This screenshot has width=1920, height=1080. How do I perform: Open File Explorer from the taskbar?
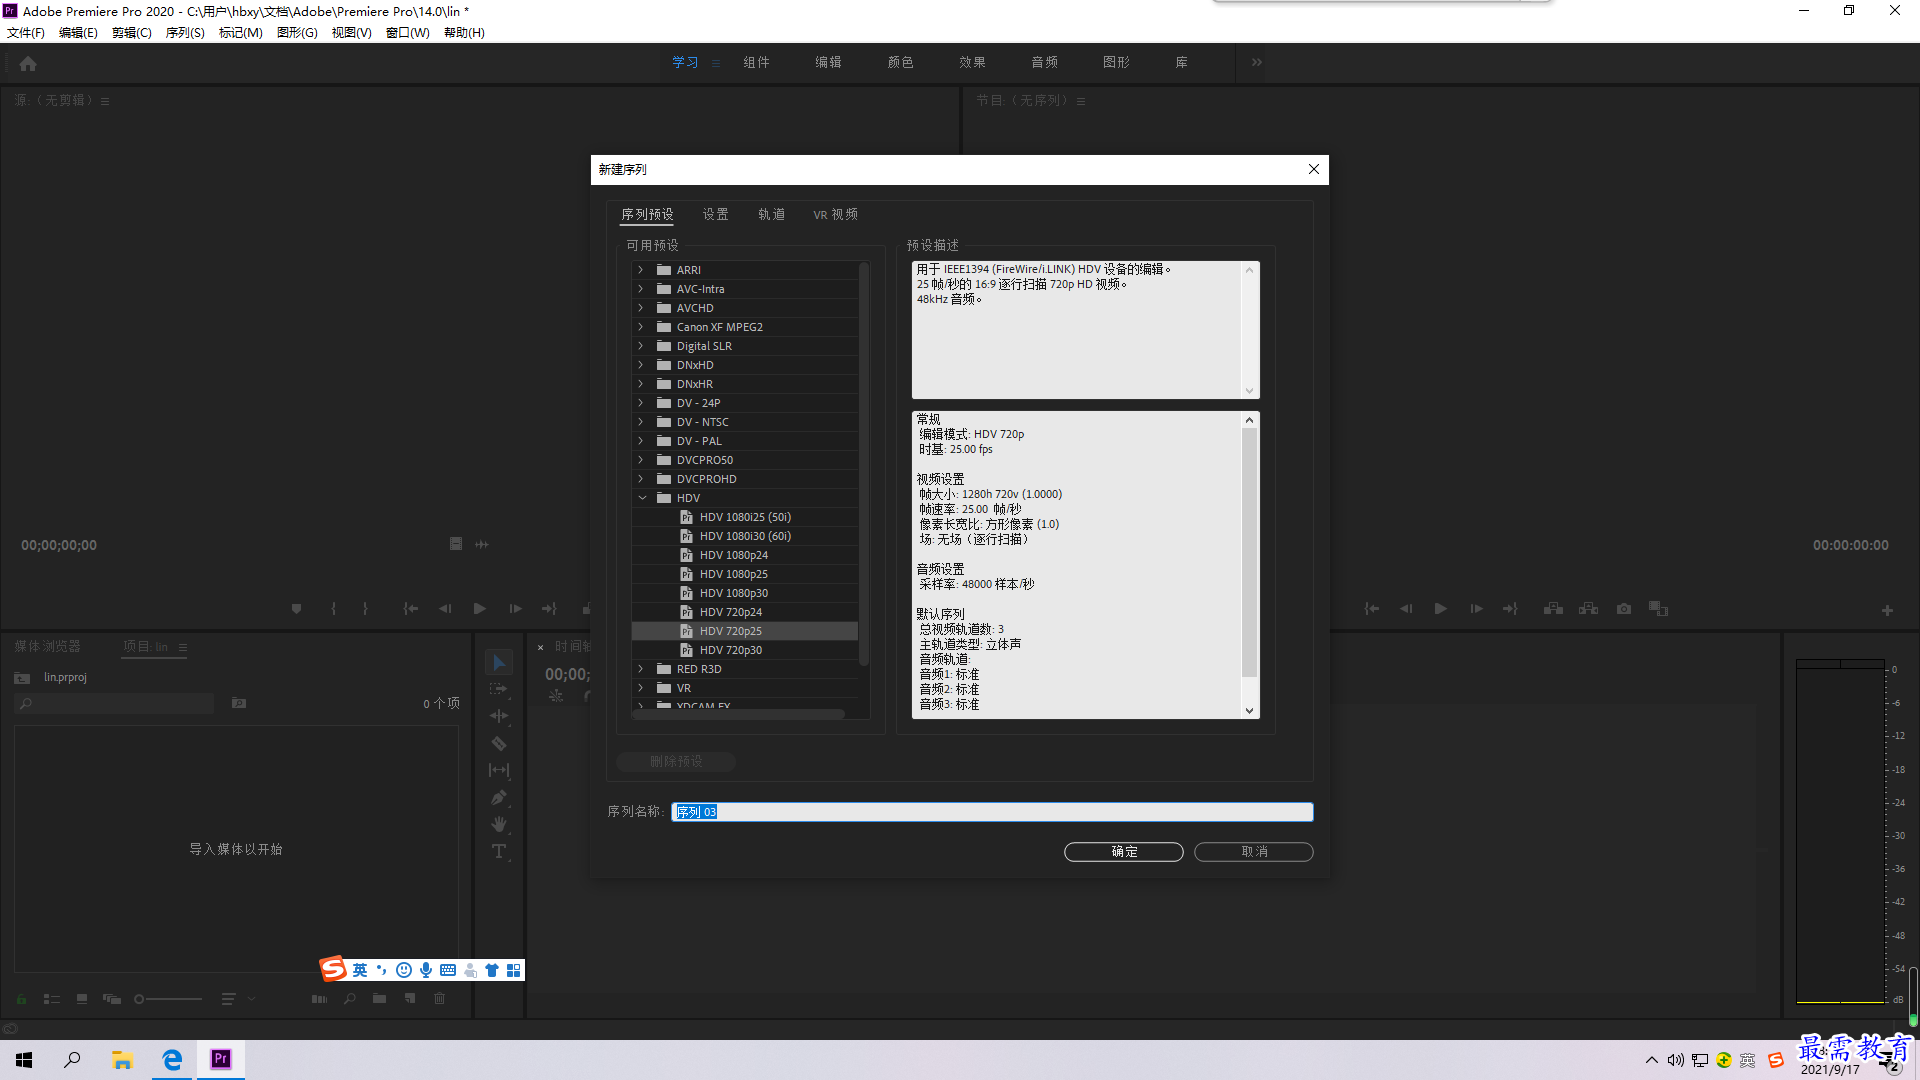(x=122, y=1060)
